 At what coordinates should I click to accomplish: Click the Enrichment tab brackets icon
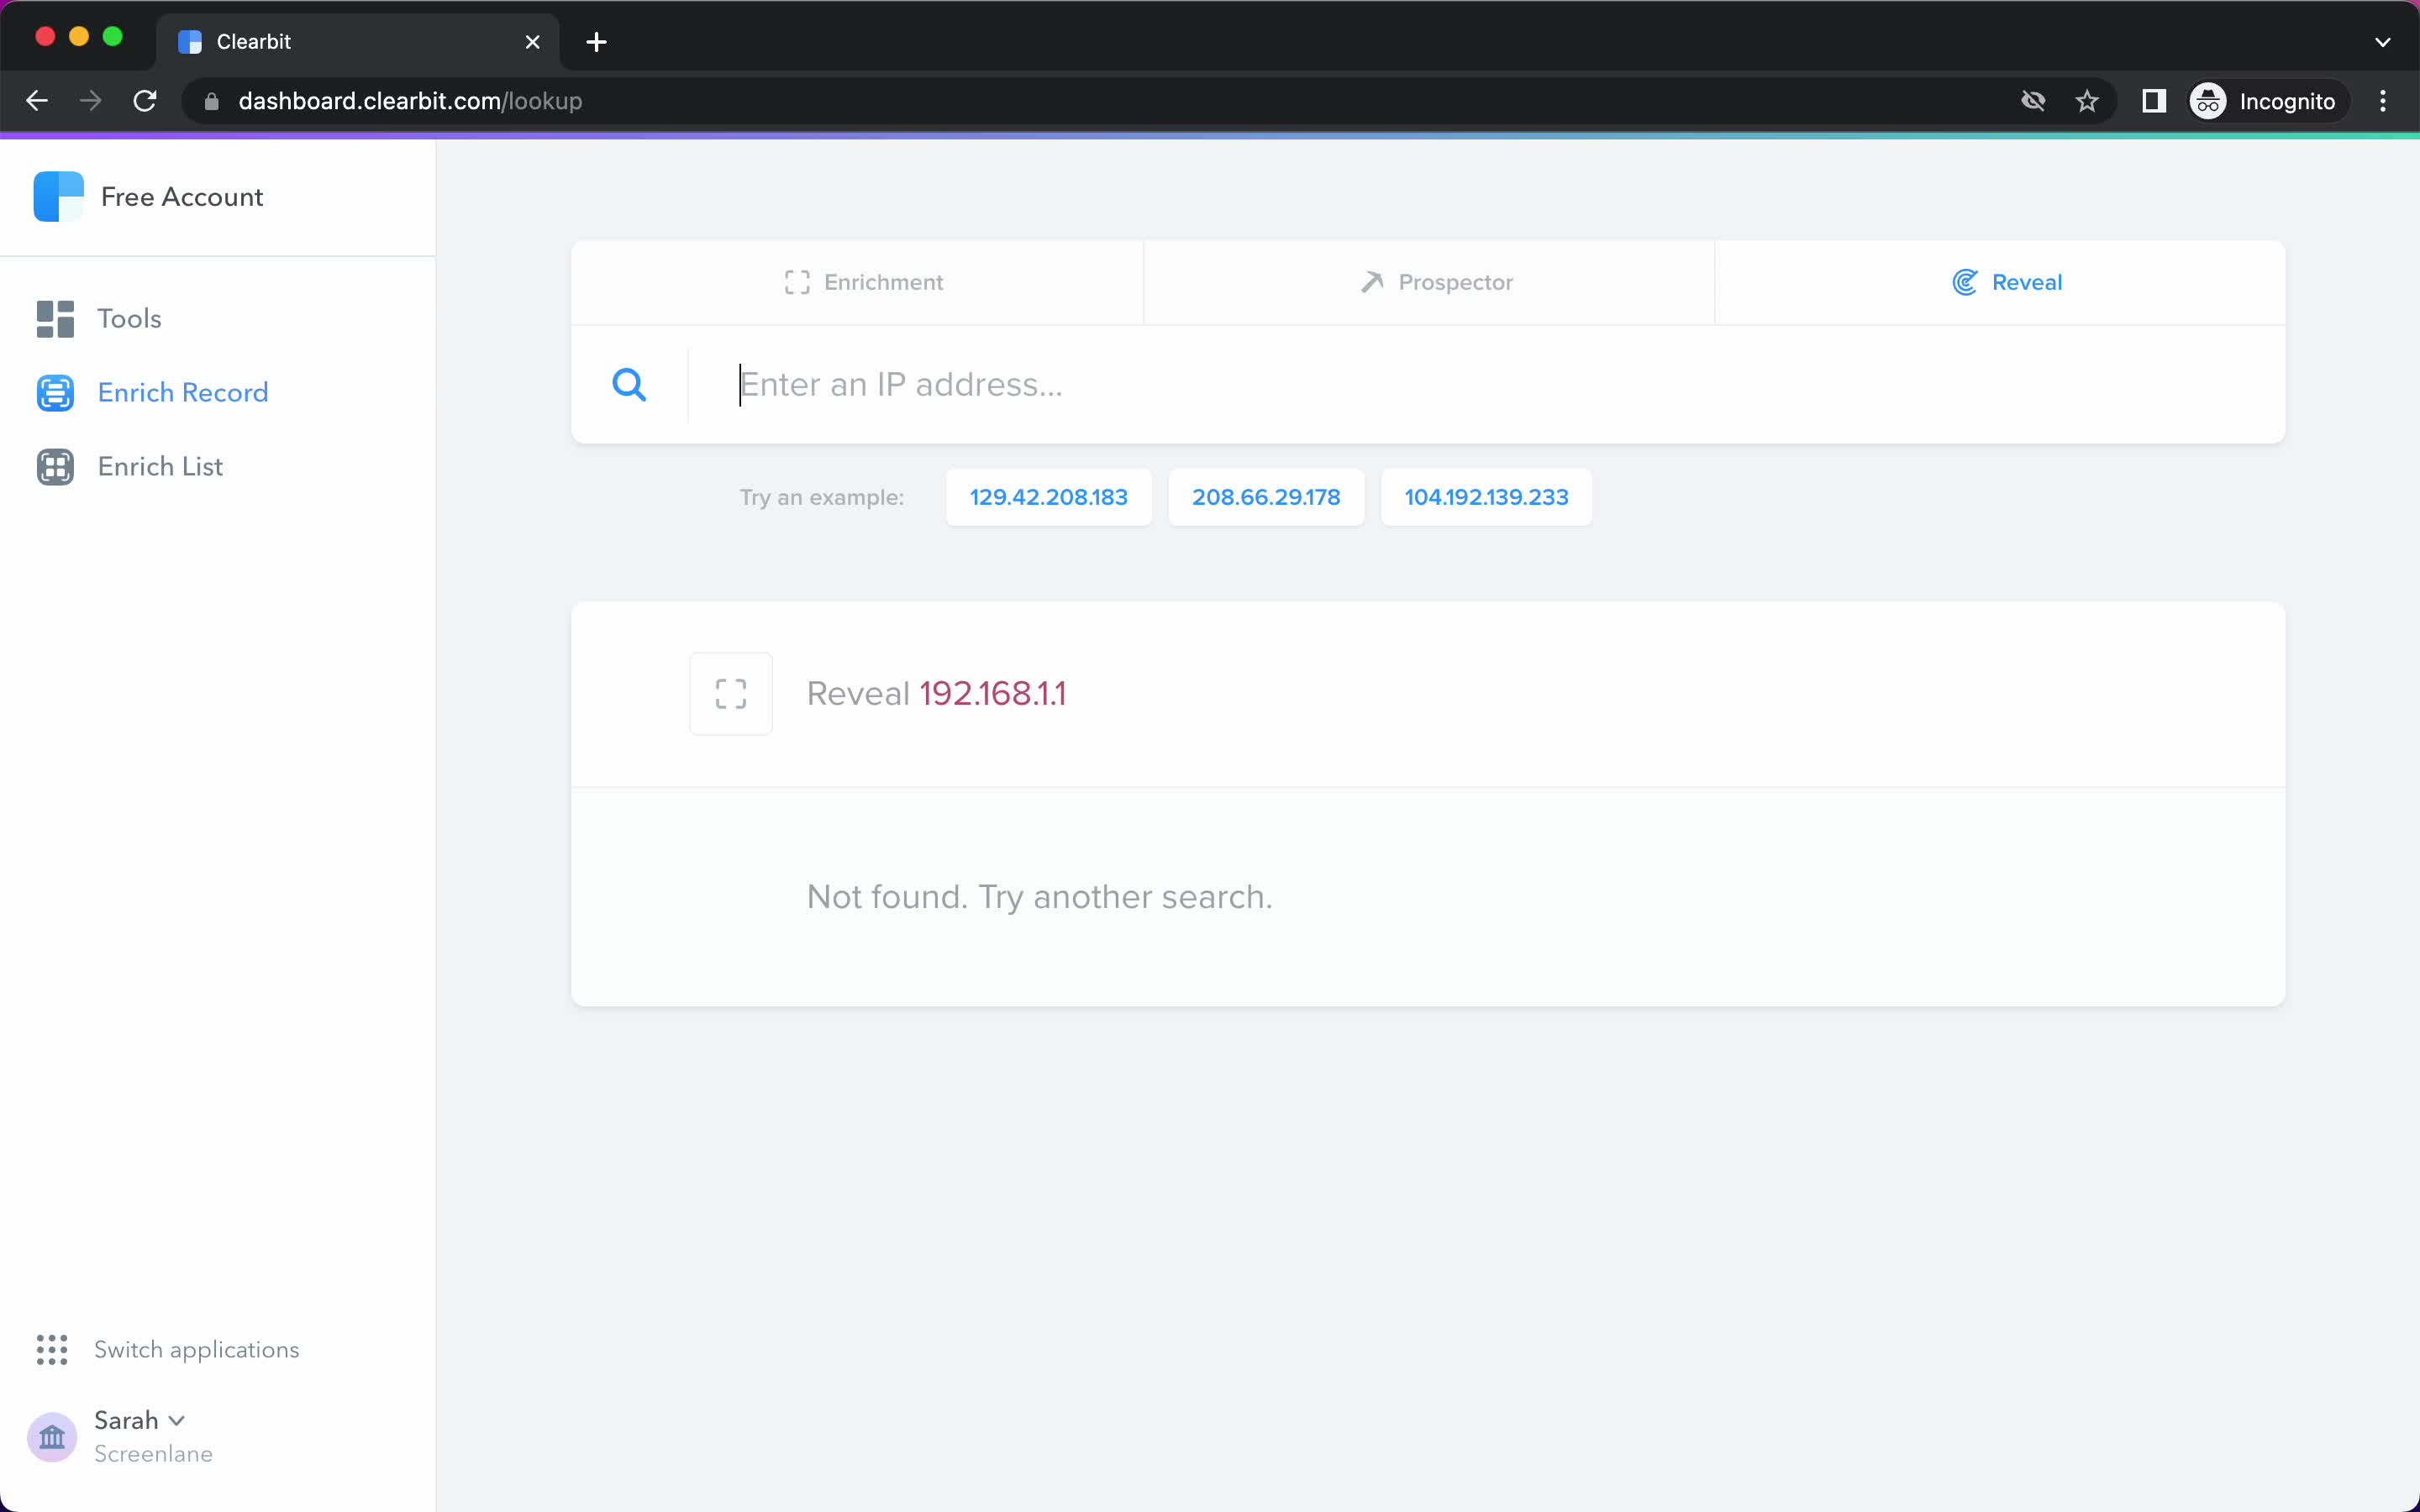tap(797, 283)
